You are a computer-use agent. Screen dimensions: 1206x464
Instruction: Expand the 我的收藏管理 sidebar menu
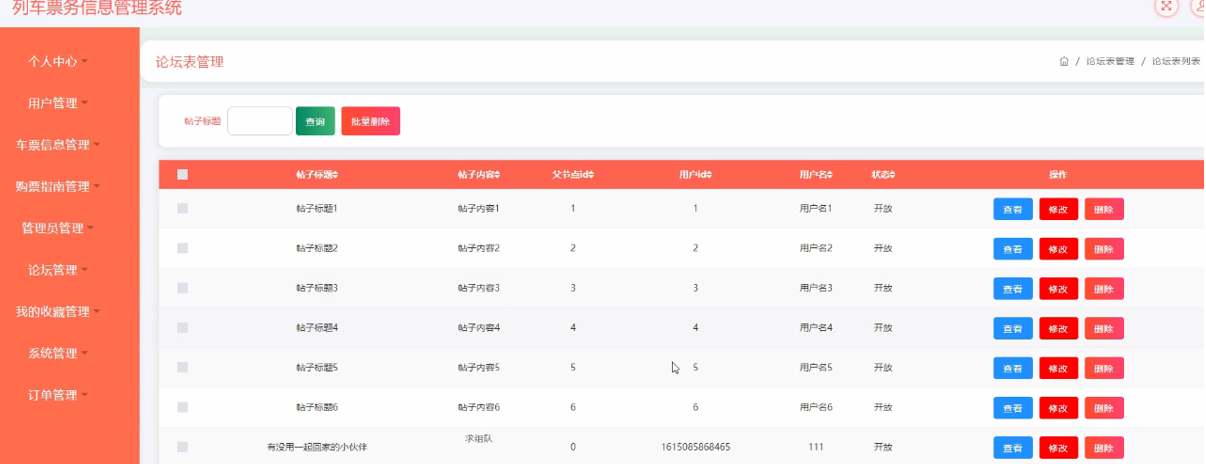[x=59, y=312]
